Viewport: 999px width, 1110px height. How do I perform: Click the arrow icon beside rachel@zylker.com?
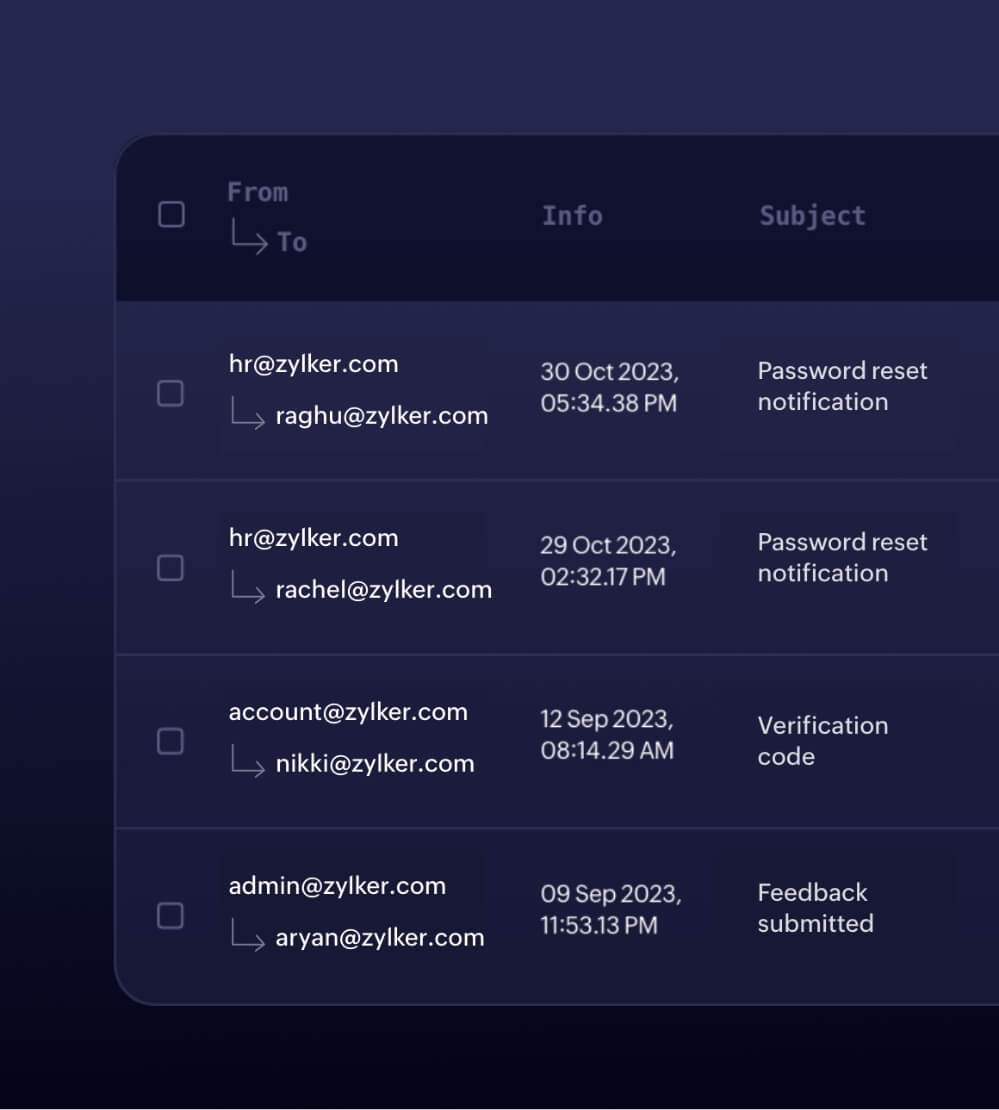click(x=247, y=588)
